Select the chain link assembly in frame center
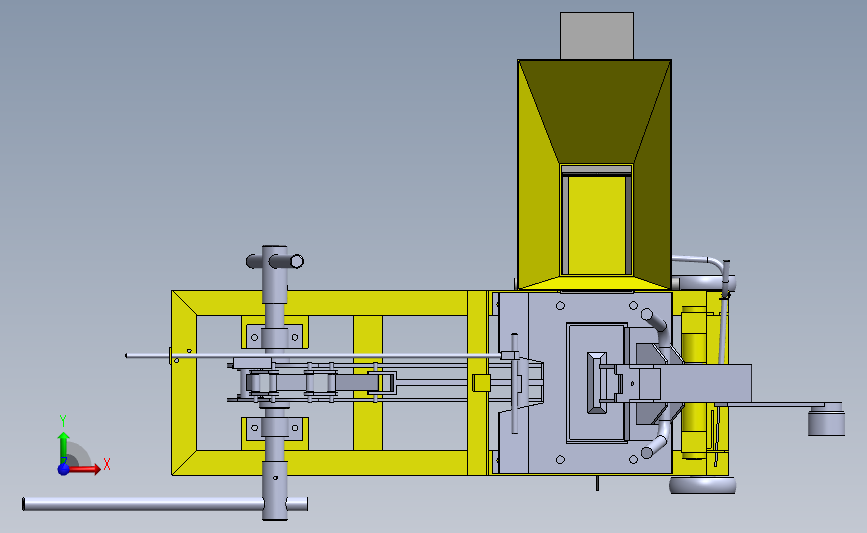Screen dimensions: 867x533 click(x=320, y=382)
